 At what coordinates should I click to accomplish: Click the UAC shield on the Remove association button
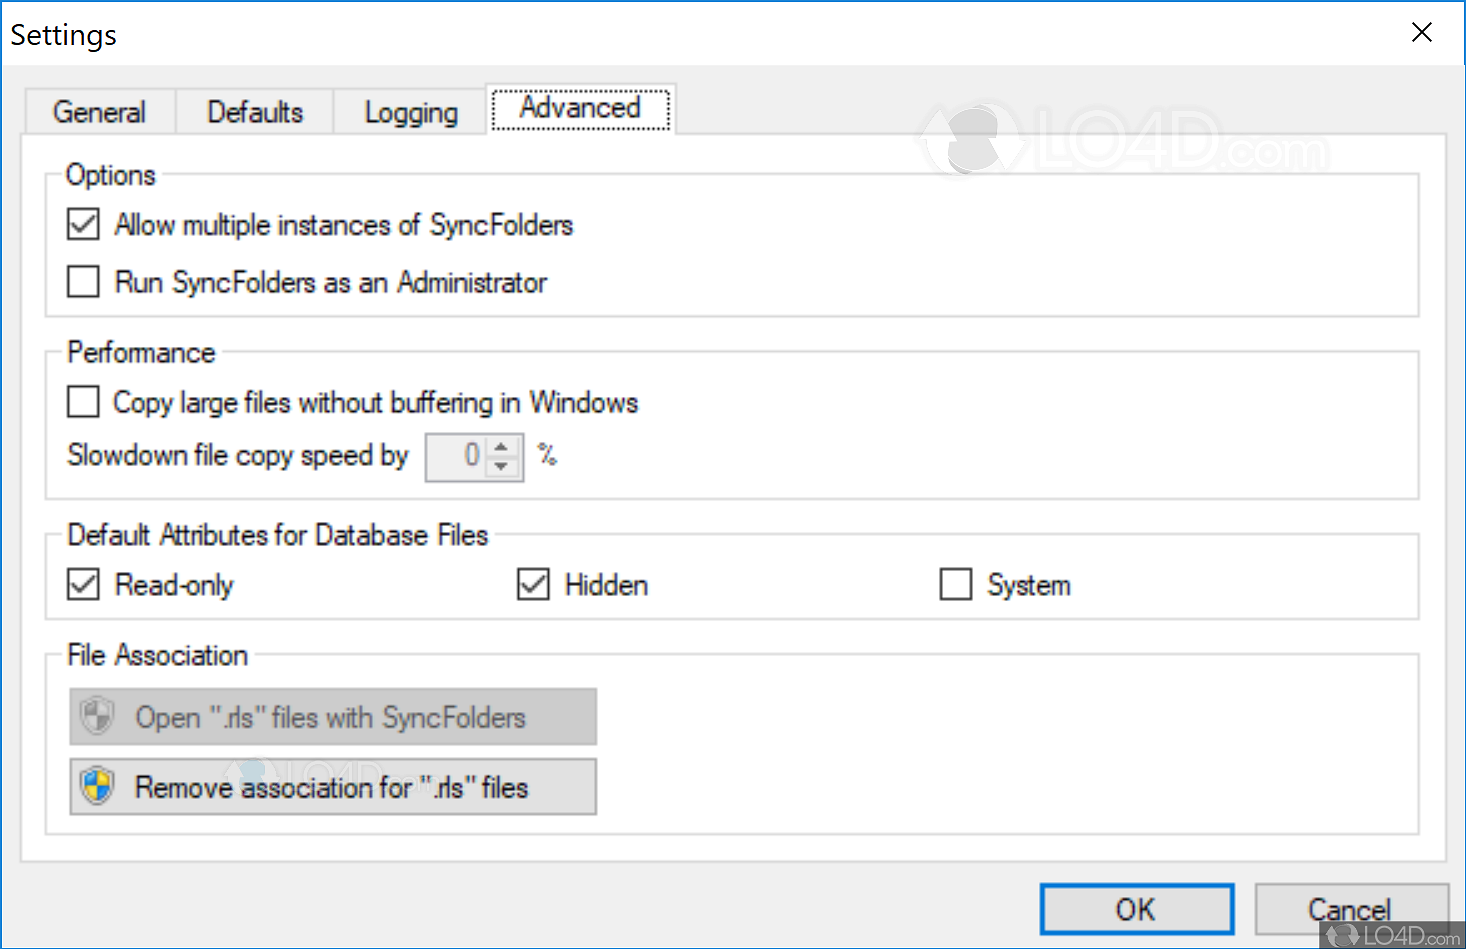(x=95, y=787)
